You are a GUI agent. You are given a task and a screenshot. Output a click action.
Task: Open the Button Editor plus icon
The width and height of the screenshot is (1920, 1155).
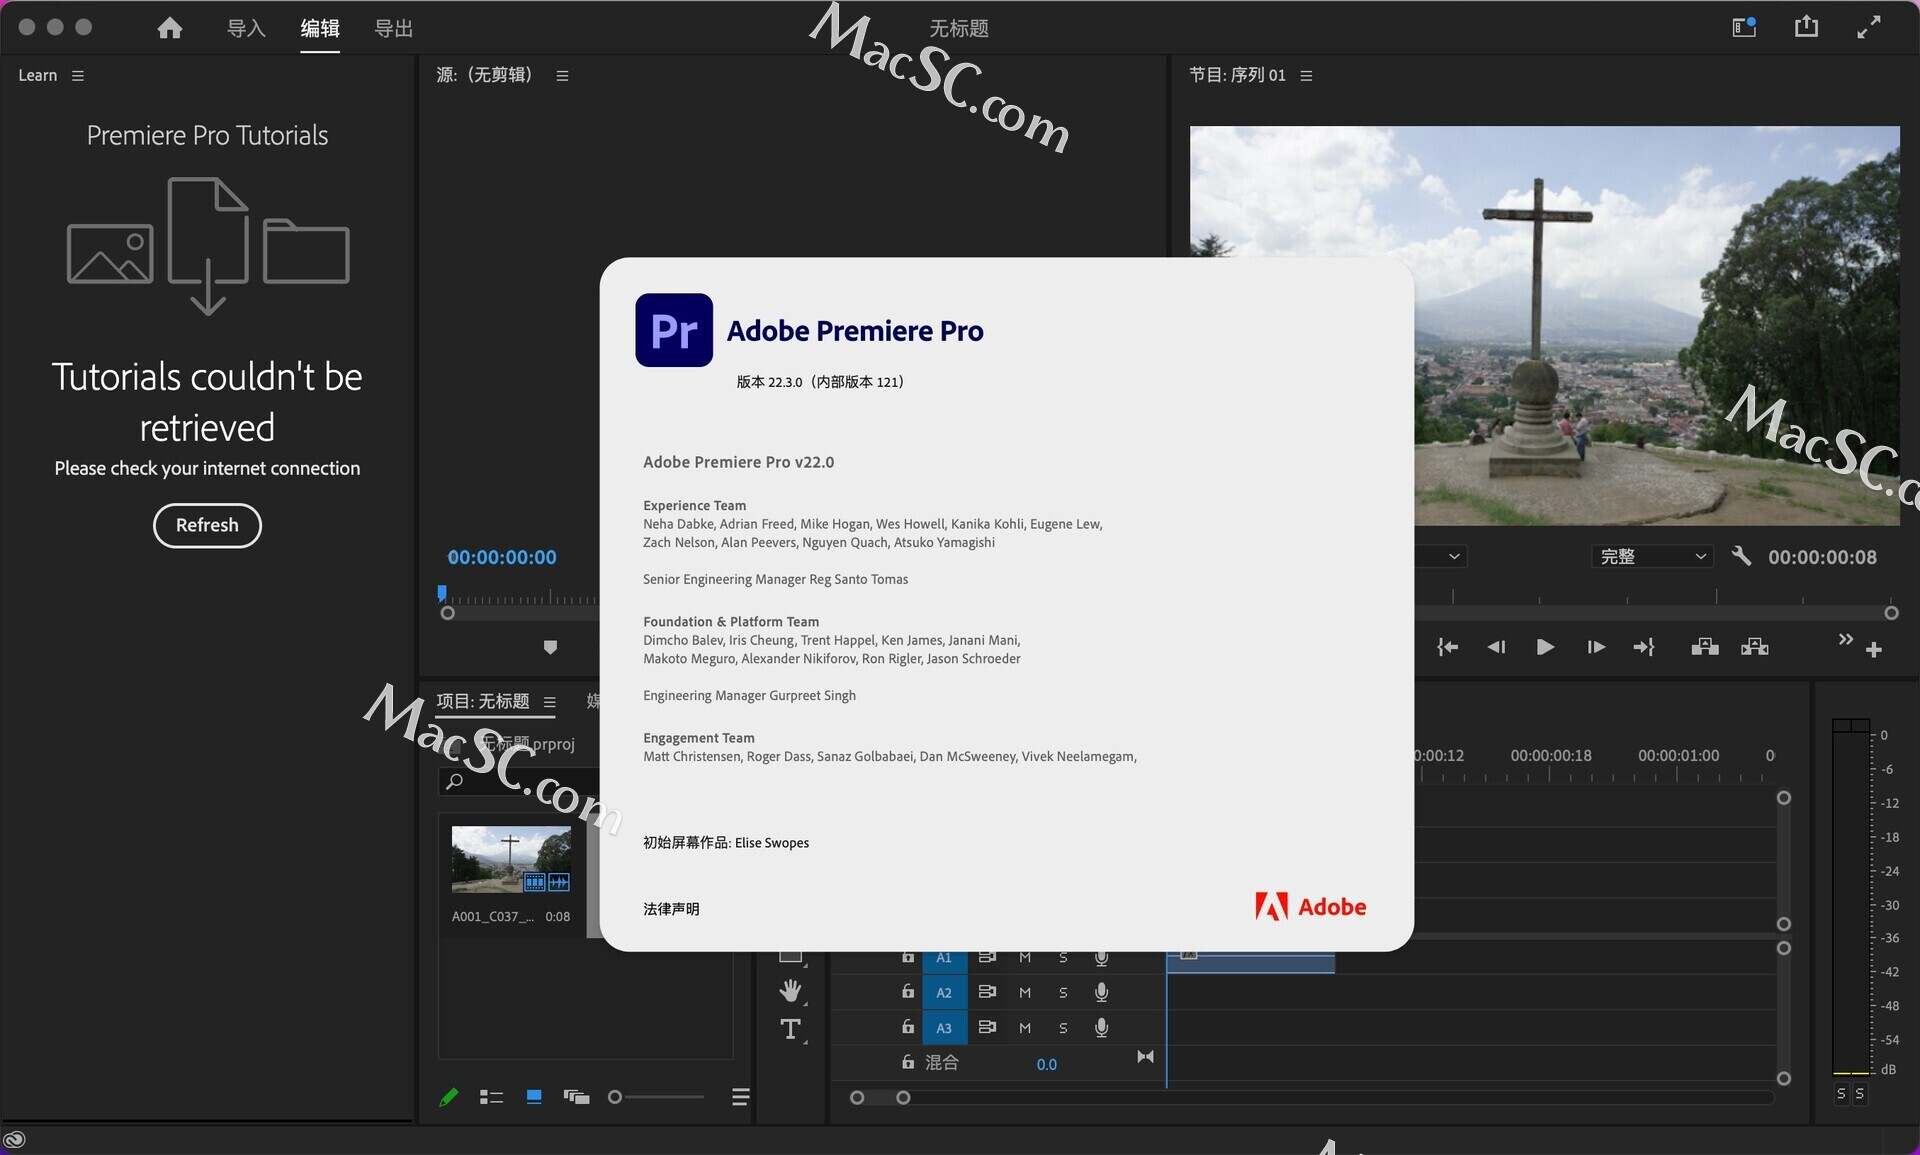(x=1874, y=650)
